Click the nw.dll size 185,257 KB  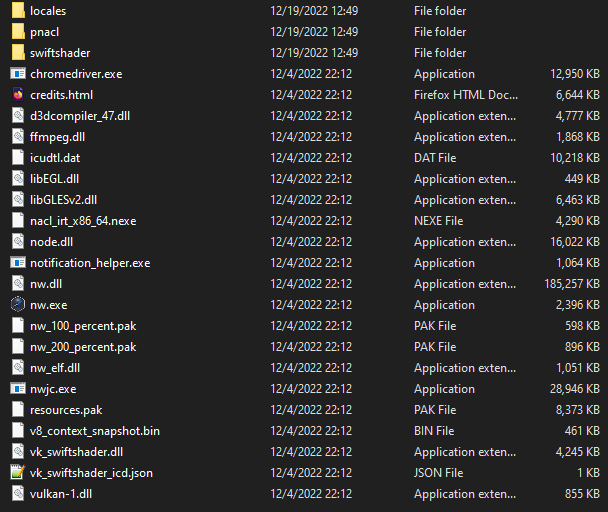[x=572, y=284]
